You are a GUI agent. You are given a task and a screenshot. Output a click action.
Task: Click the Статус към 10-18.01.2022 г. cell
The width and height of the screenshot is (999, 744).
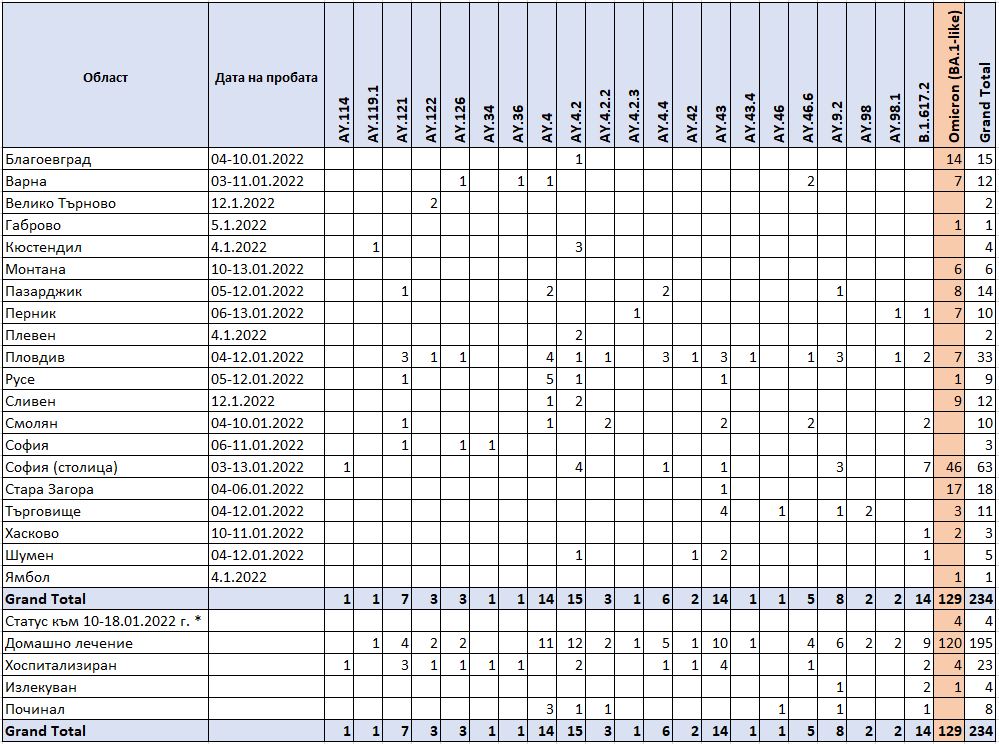(x=104, y=621)
